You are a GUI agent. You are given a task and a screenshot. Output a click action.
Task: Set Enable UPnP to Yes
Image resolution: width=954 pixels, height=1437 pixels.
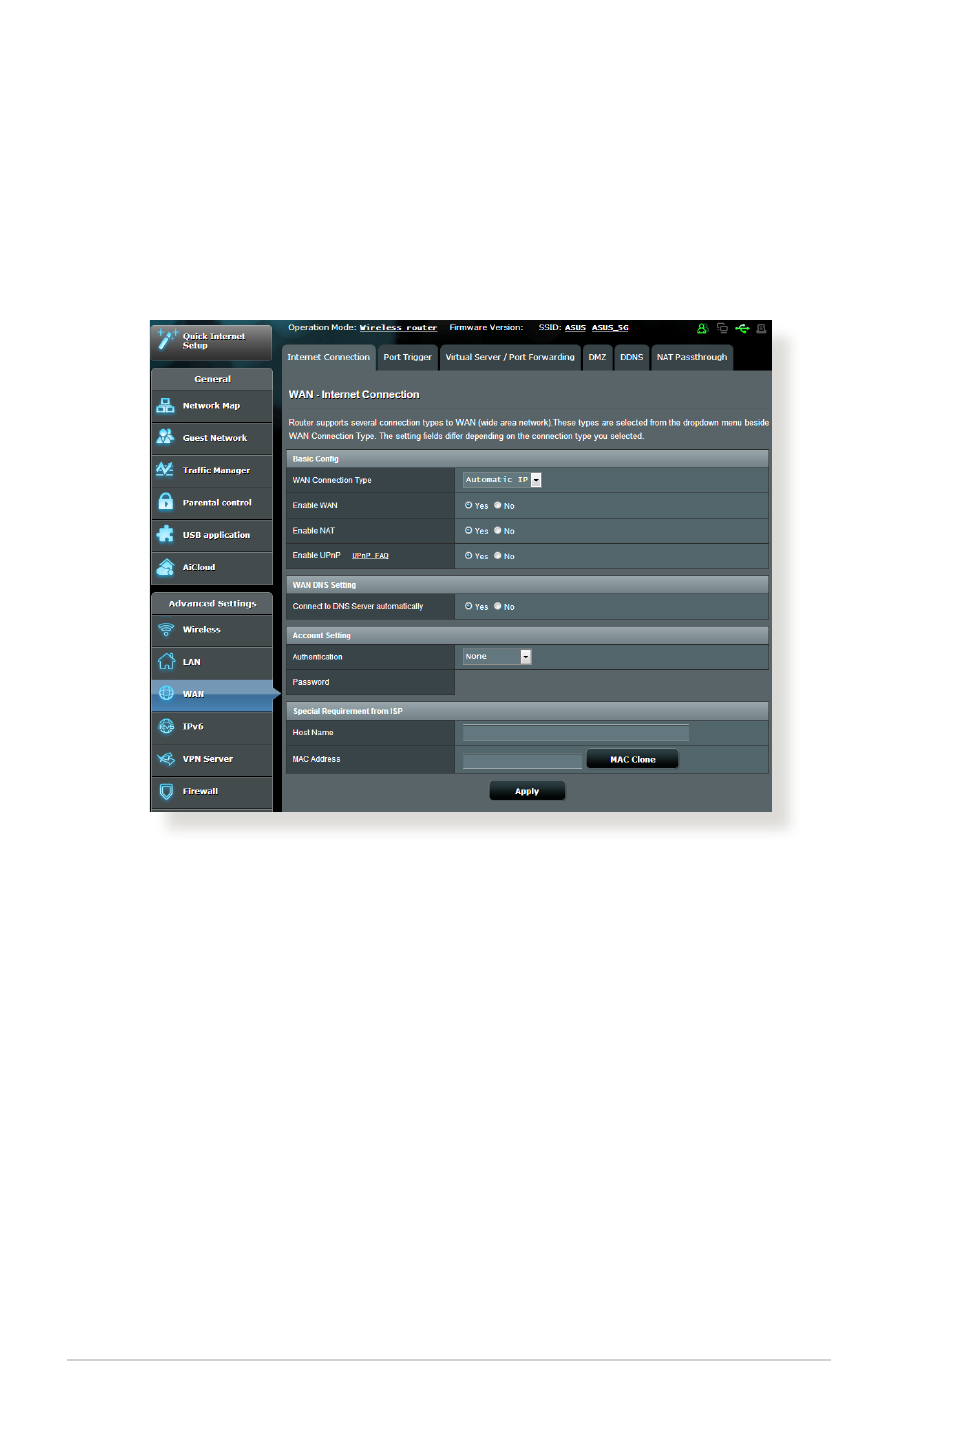[468, 555]
